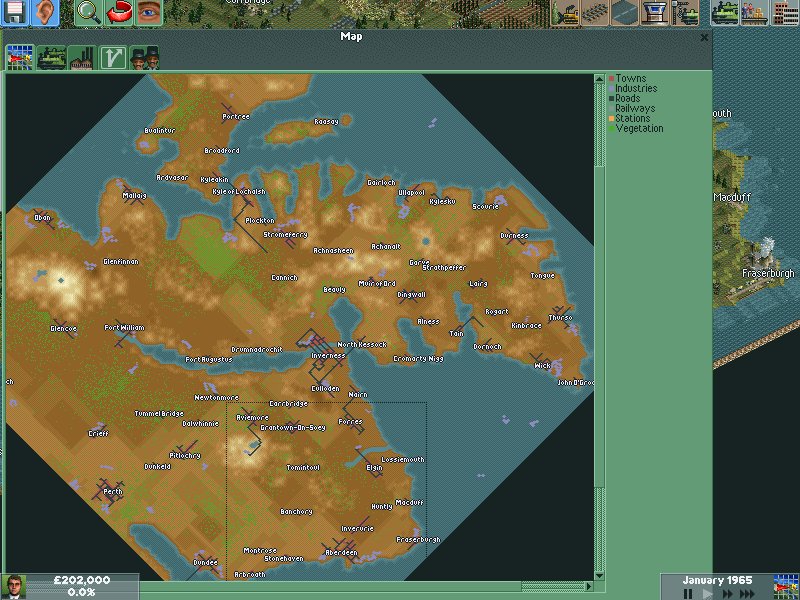Open the audio options ear icon
800x600 pixels.
point(45,12)
